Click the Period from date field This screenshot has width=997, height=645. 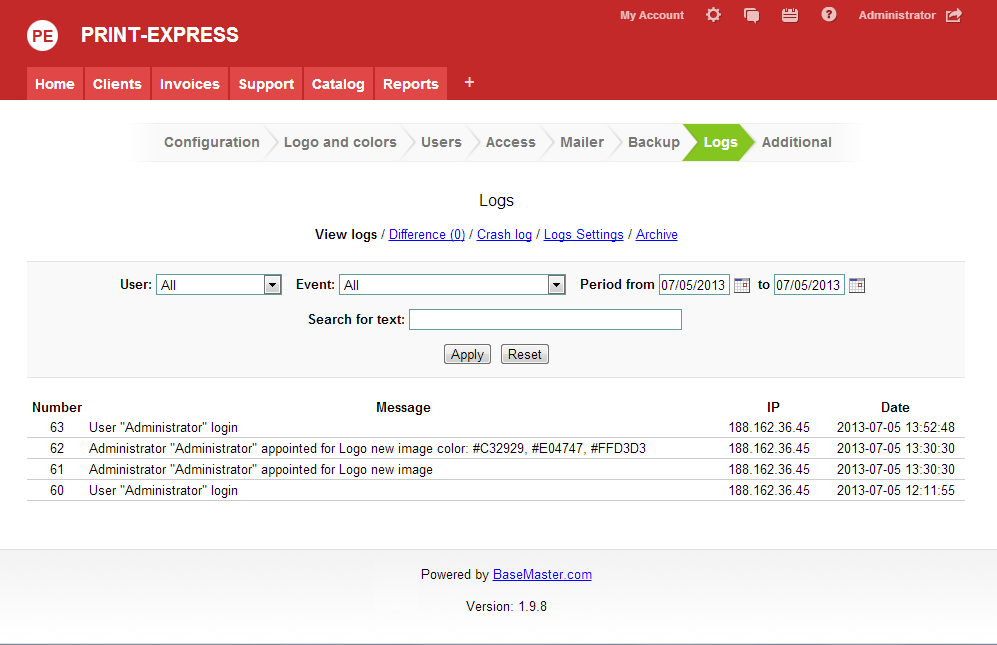point(694,285)
